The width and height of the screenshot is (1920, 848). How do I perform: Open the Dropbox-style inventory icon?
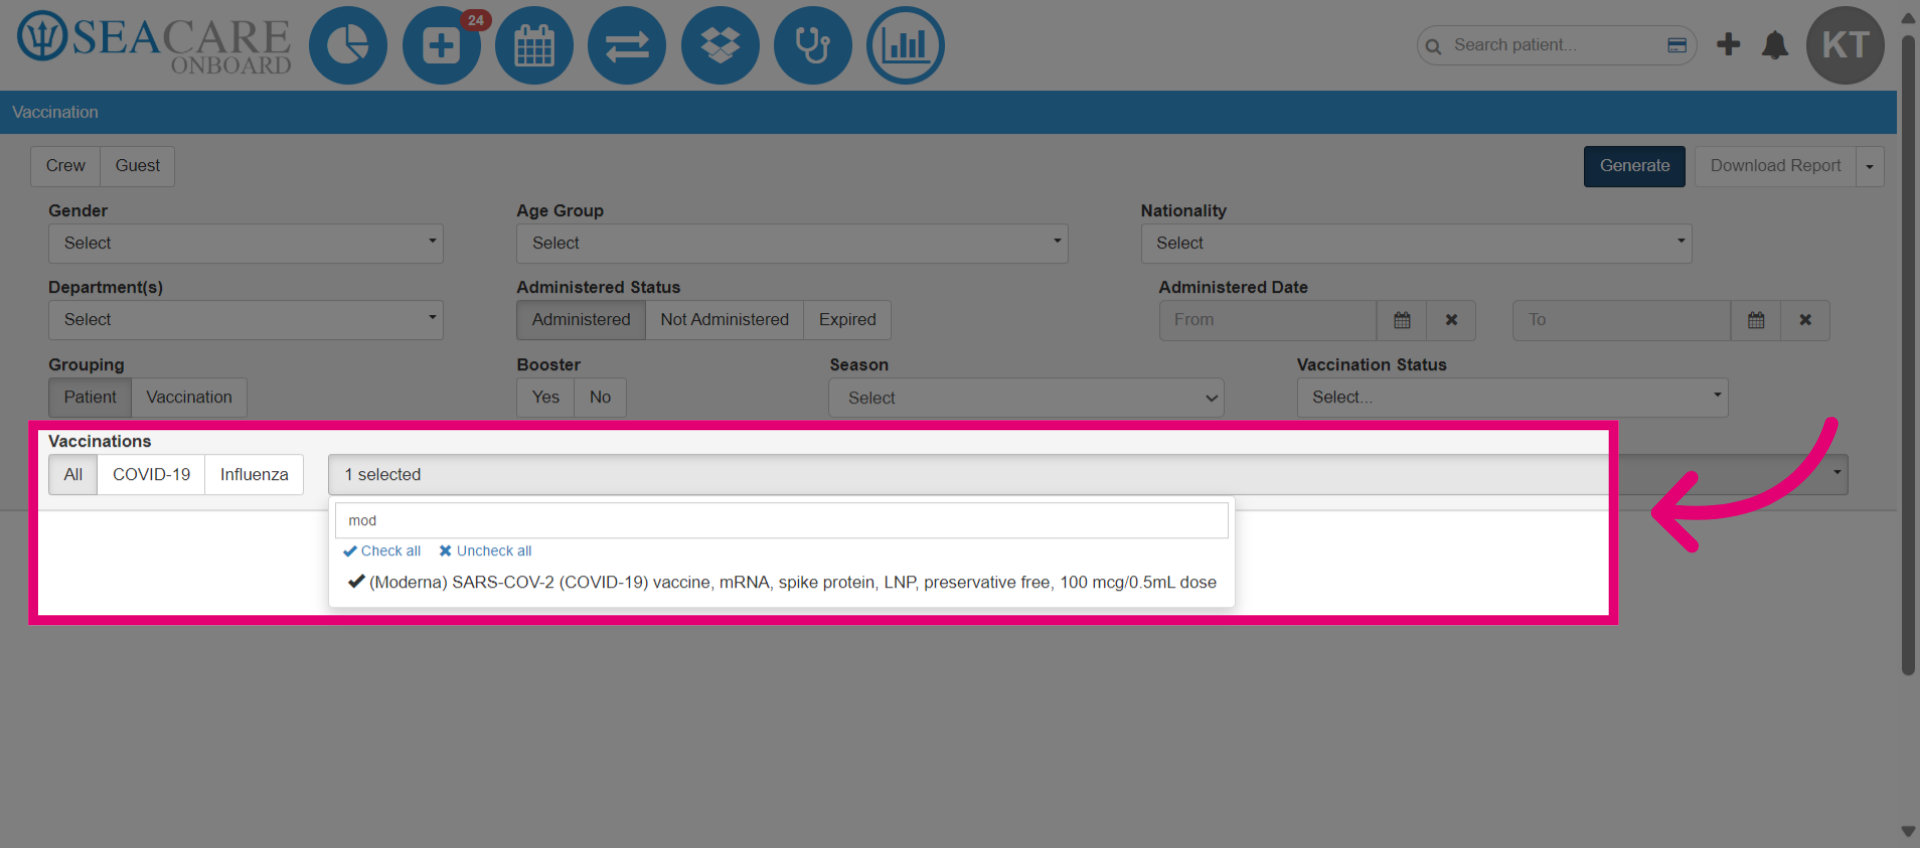[x=720, y=46]
